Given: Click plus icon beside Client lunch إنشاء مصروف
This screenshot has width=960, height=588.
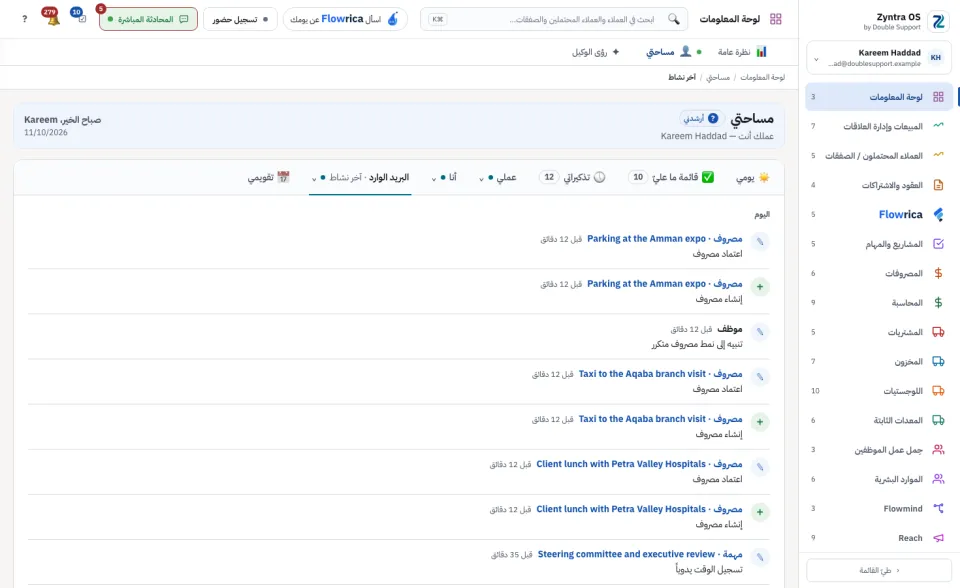Looking at the screenshot, I should pos(760,511).
